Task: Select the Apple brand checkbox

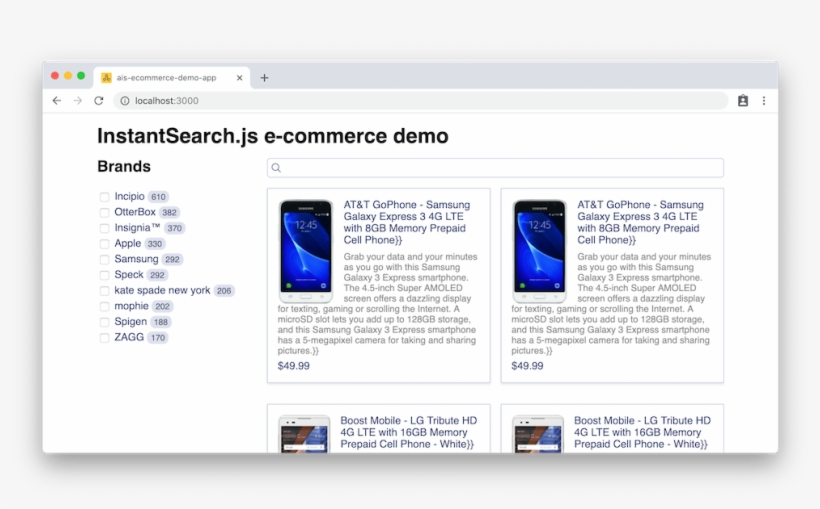Action: coord(104,244)
